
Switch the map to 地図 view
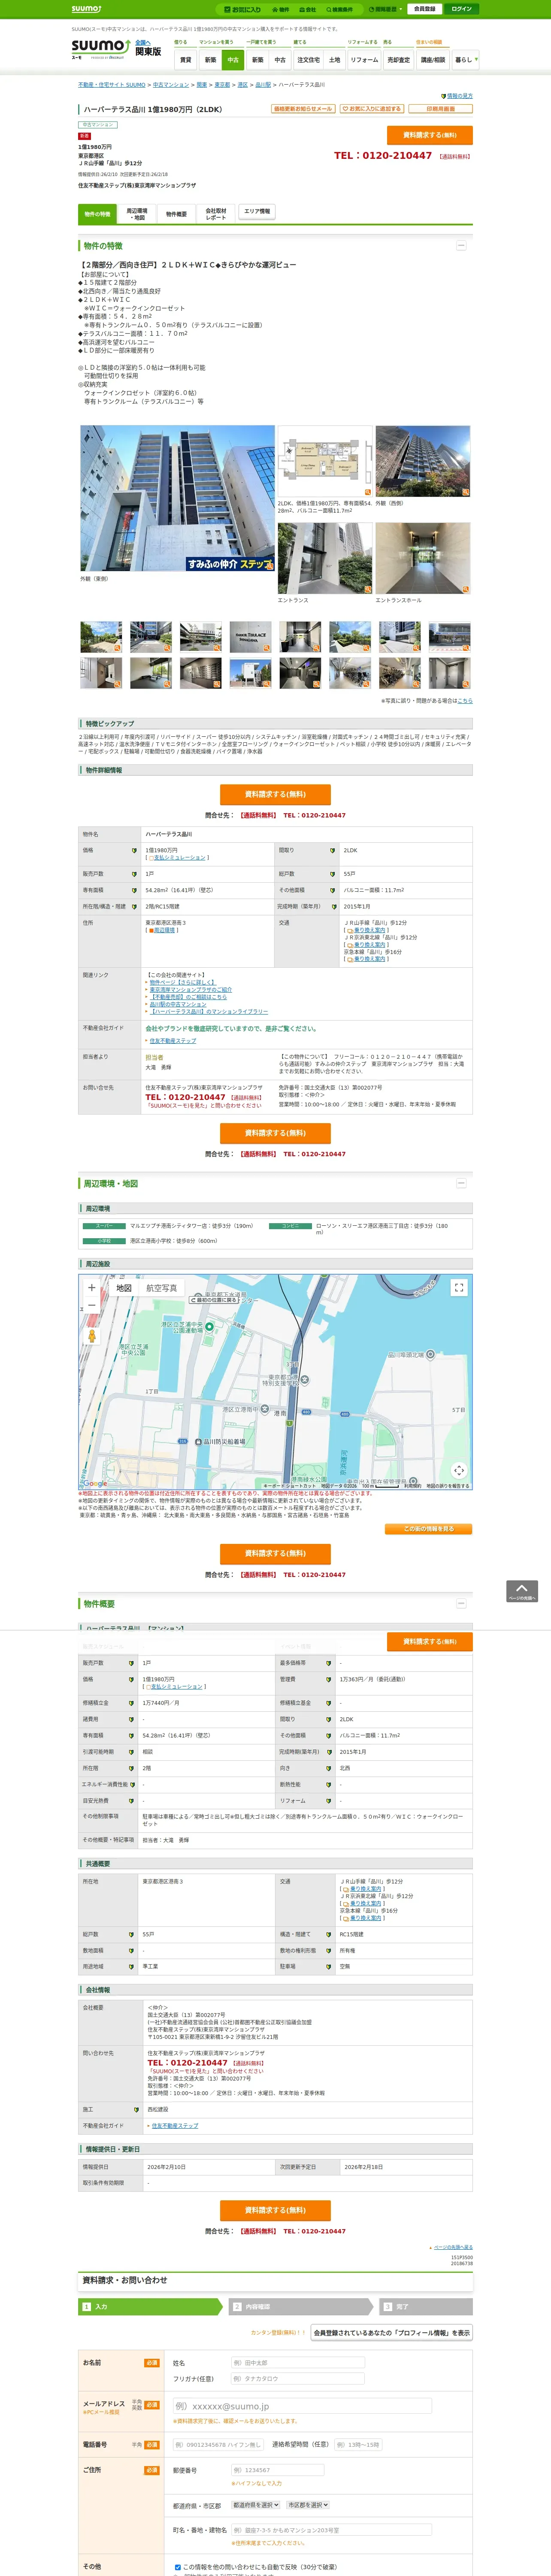124,1288
